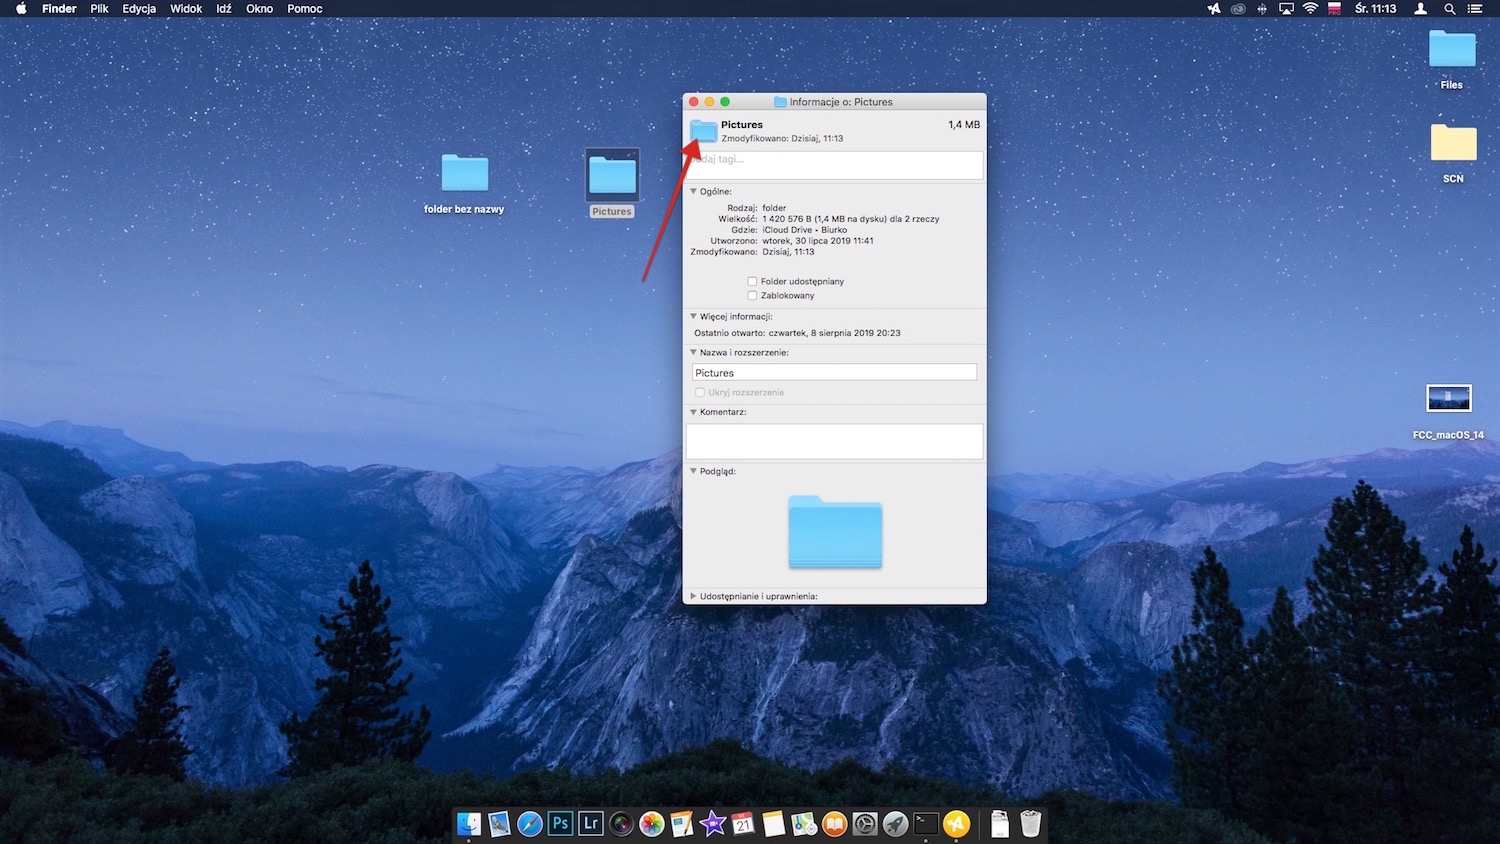This screenshot has width=1500, height=844.
Task: Launch Lightroom from the Dock
Action: click(591, 823)
